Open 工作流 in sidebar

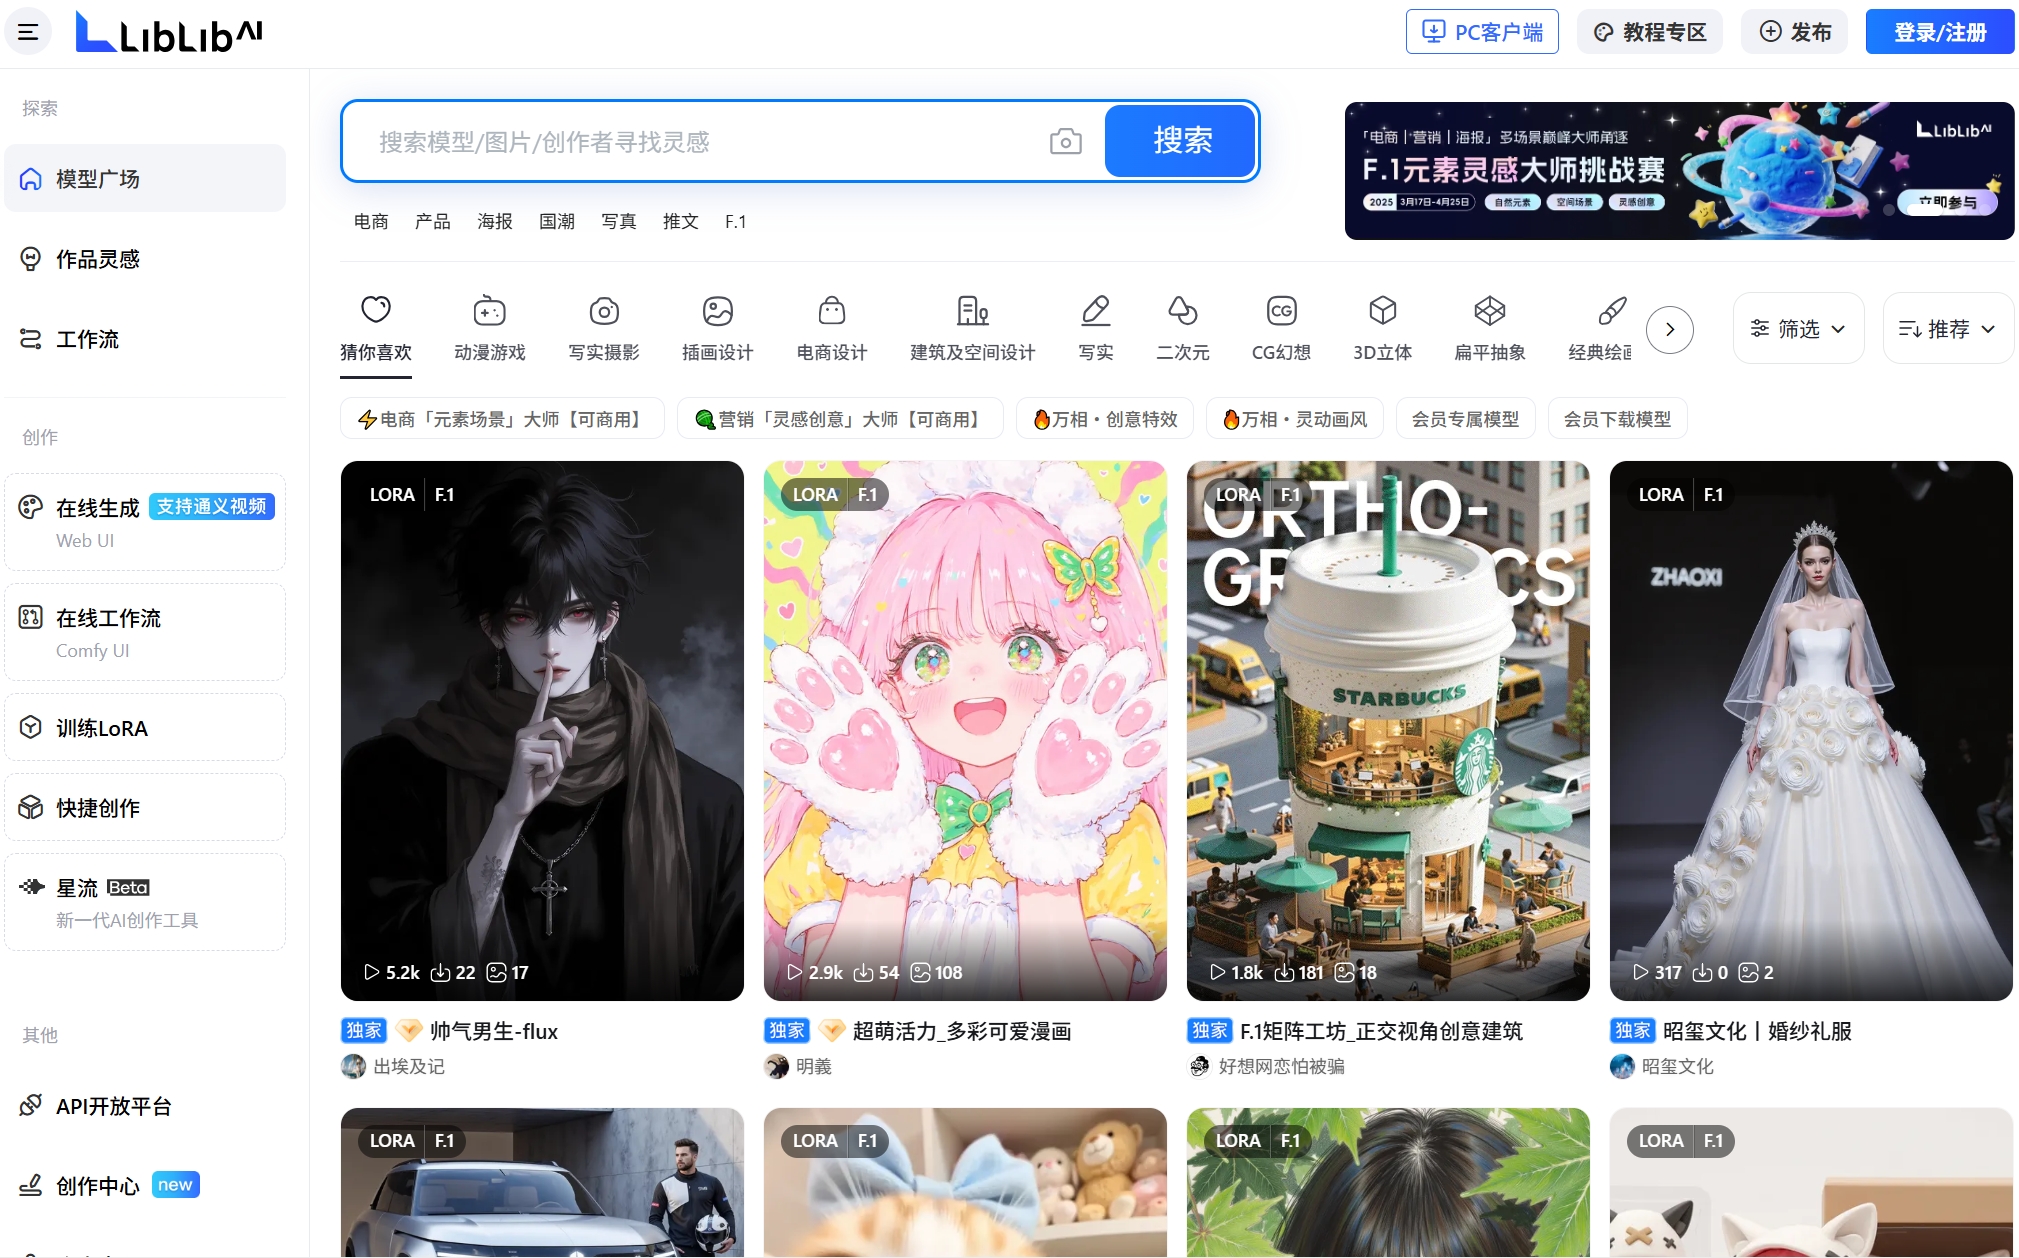[x=145, y=339]
